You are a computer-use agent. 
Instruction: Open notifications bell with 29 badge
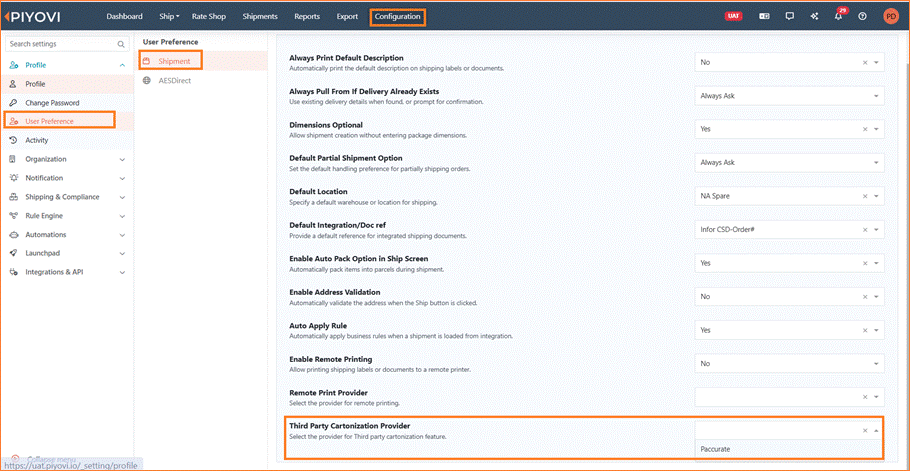(x=839, y=16)
